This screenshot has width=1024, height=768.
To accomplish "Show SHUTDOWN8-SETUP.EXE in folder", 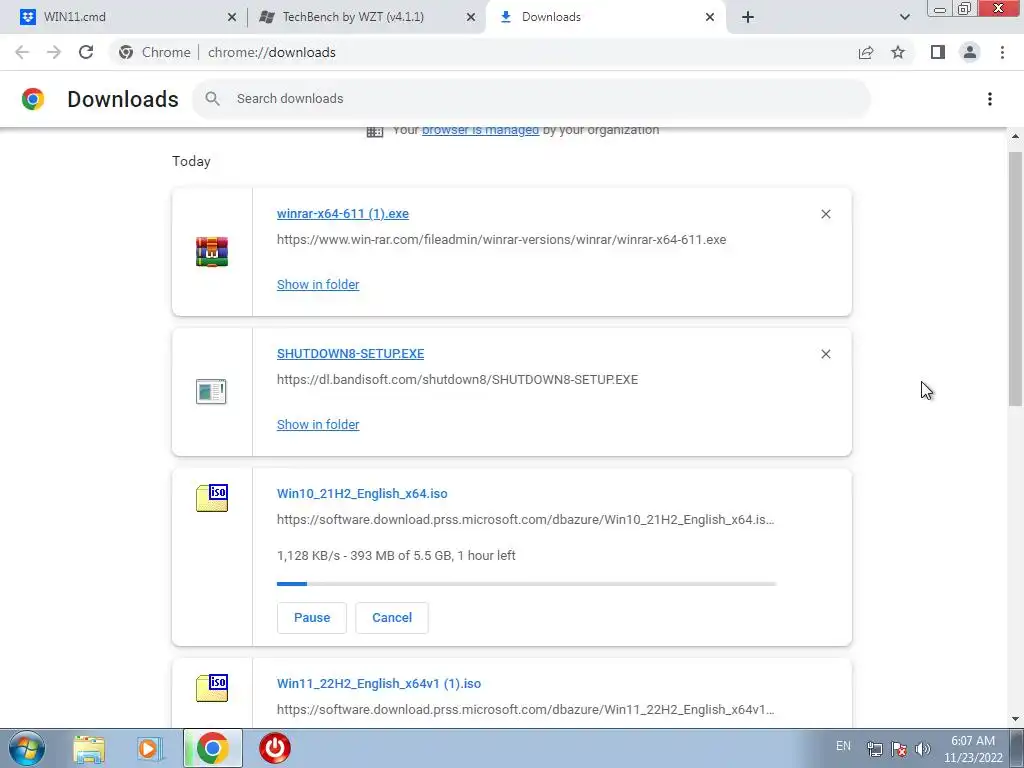I will [x=318, y=424].
